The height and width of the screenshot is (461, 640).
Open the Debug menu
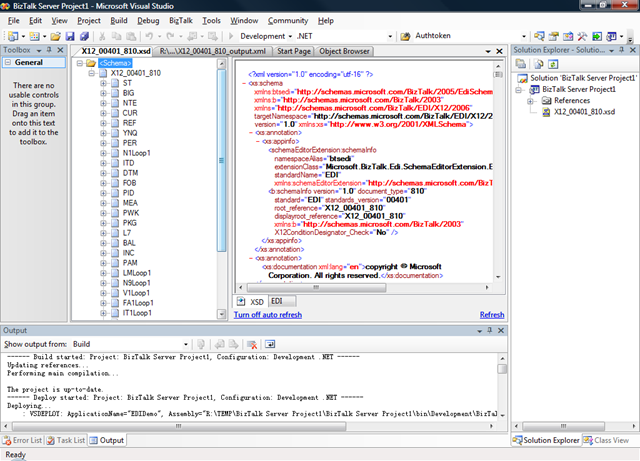point(148,20)
